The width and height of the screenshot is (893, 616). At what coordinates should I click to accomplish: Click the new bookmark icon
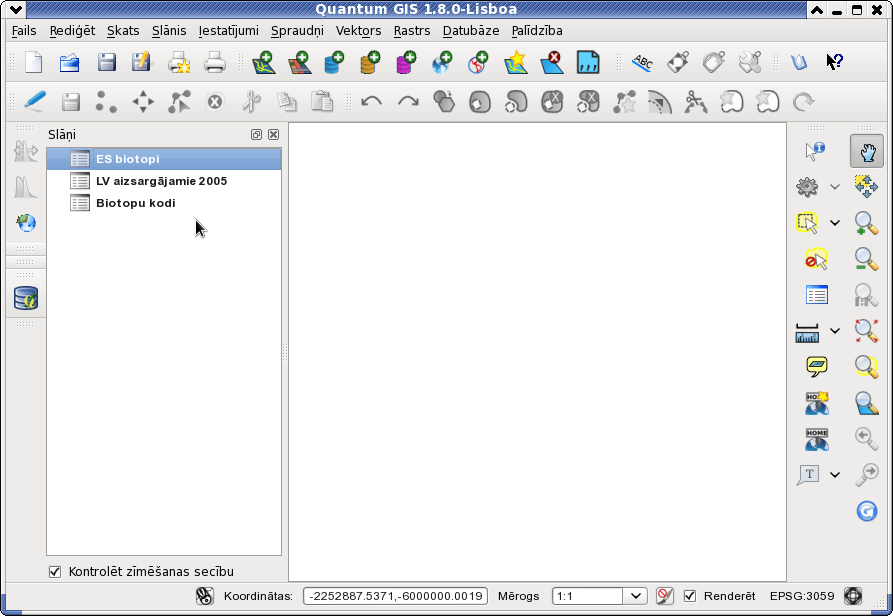click(x=817, y=403)
